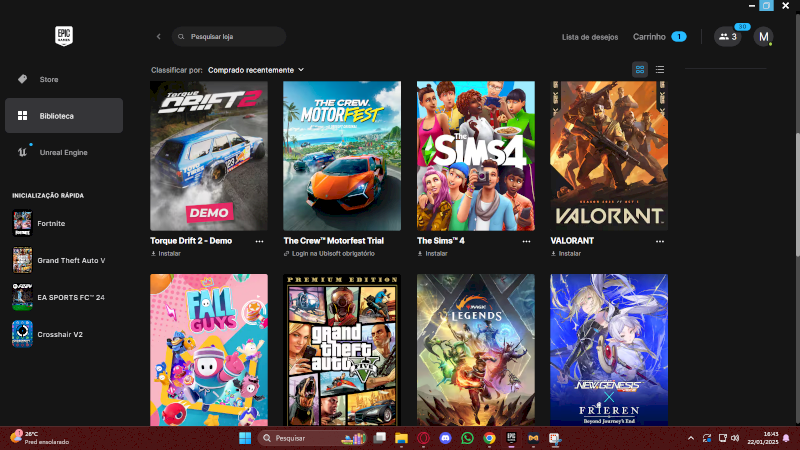Open the volume control in the tray
The height and width of the screenshot is (450, 800).
[735, 438]
